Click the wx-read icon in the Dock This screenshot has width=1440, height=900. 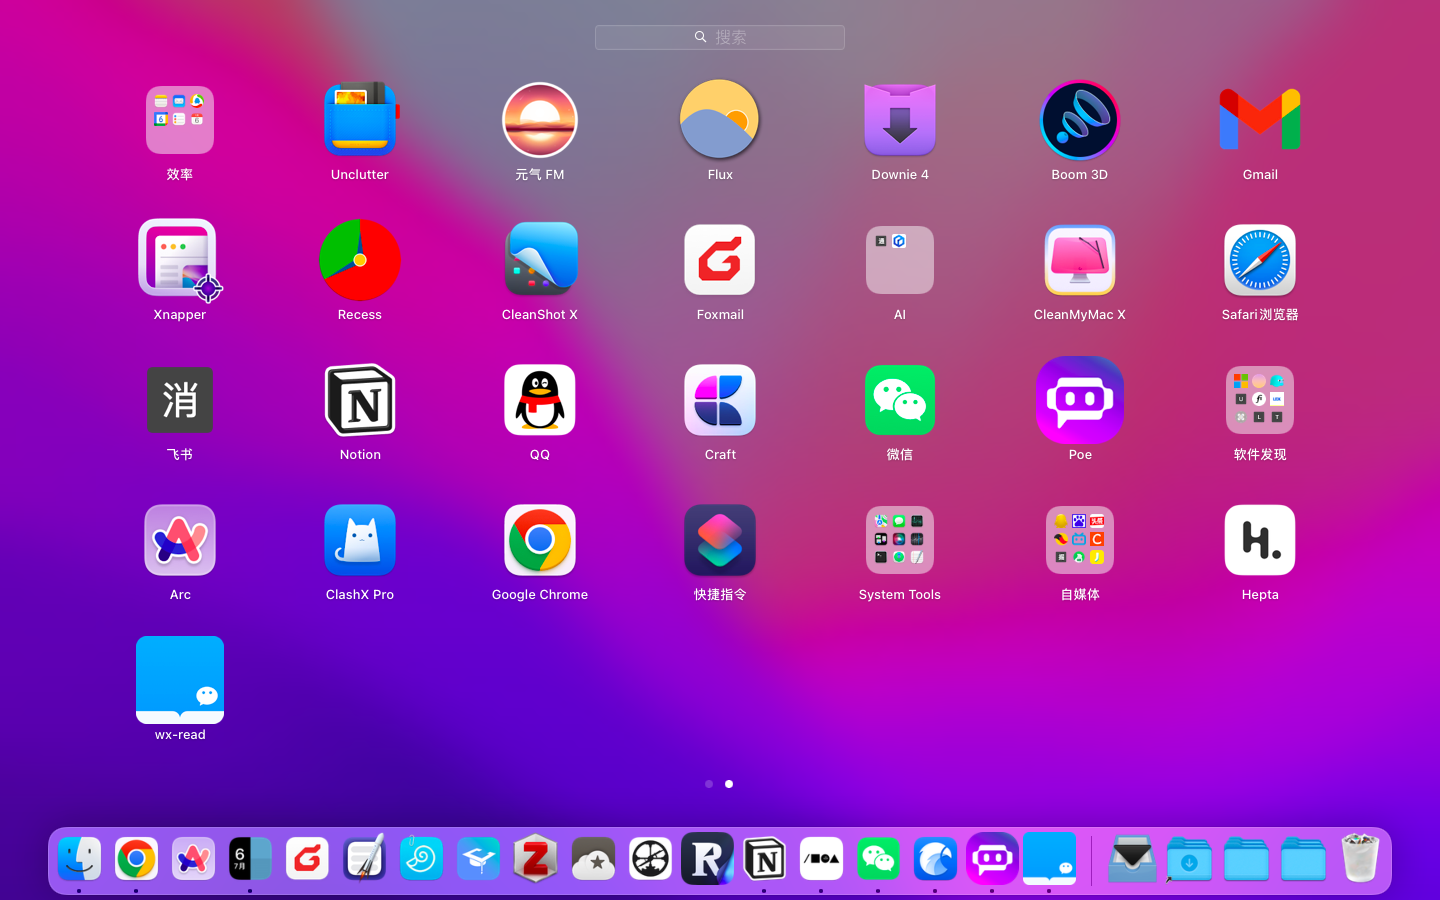[x=1049, y=859]
